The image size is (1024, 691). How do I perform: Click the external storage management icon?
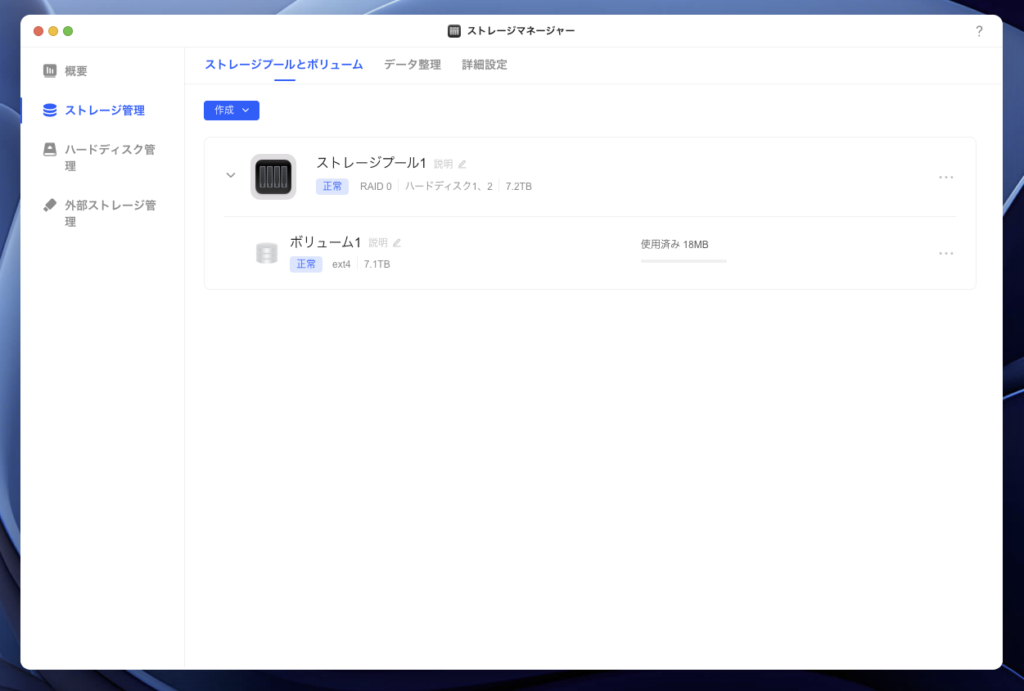click(50, 205)
